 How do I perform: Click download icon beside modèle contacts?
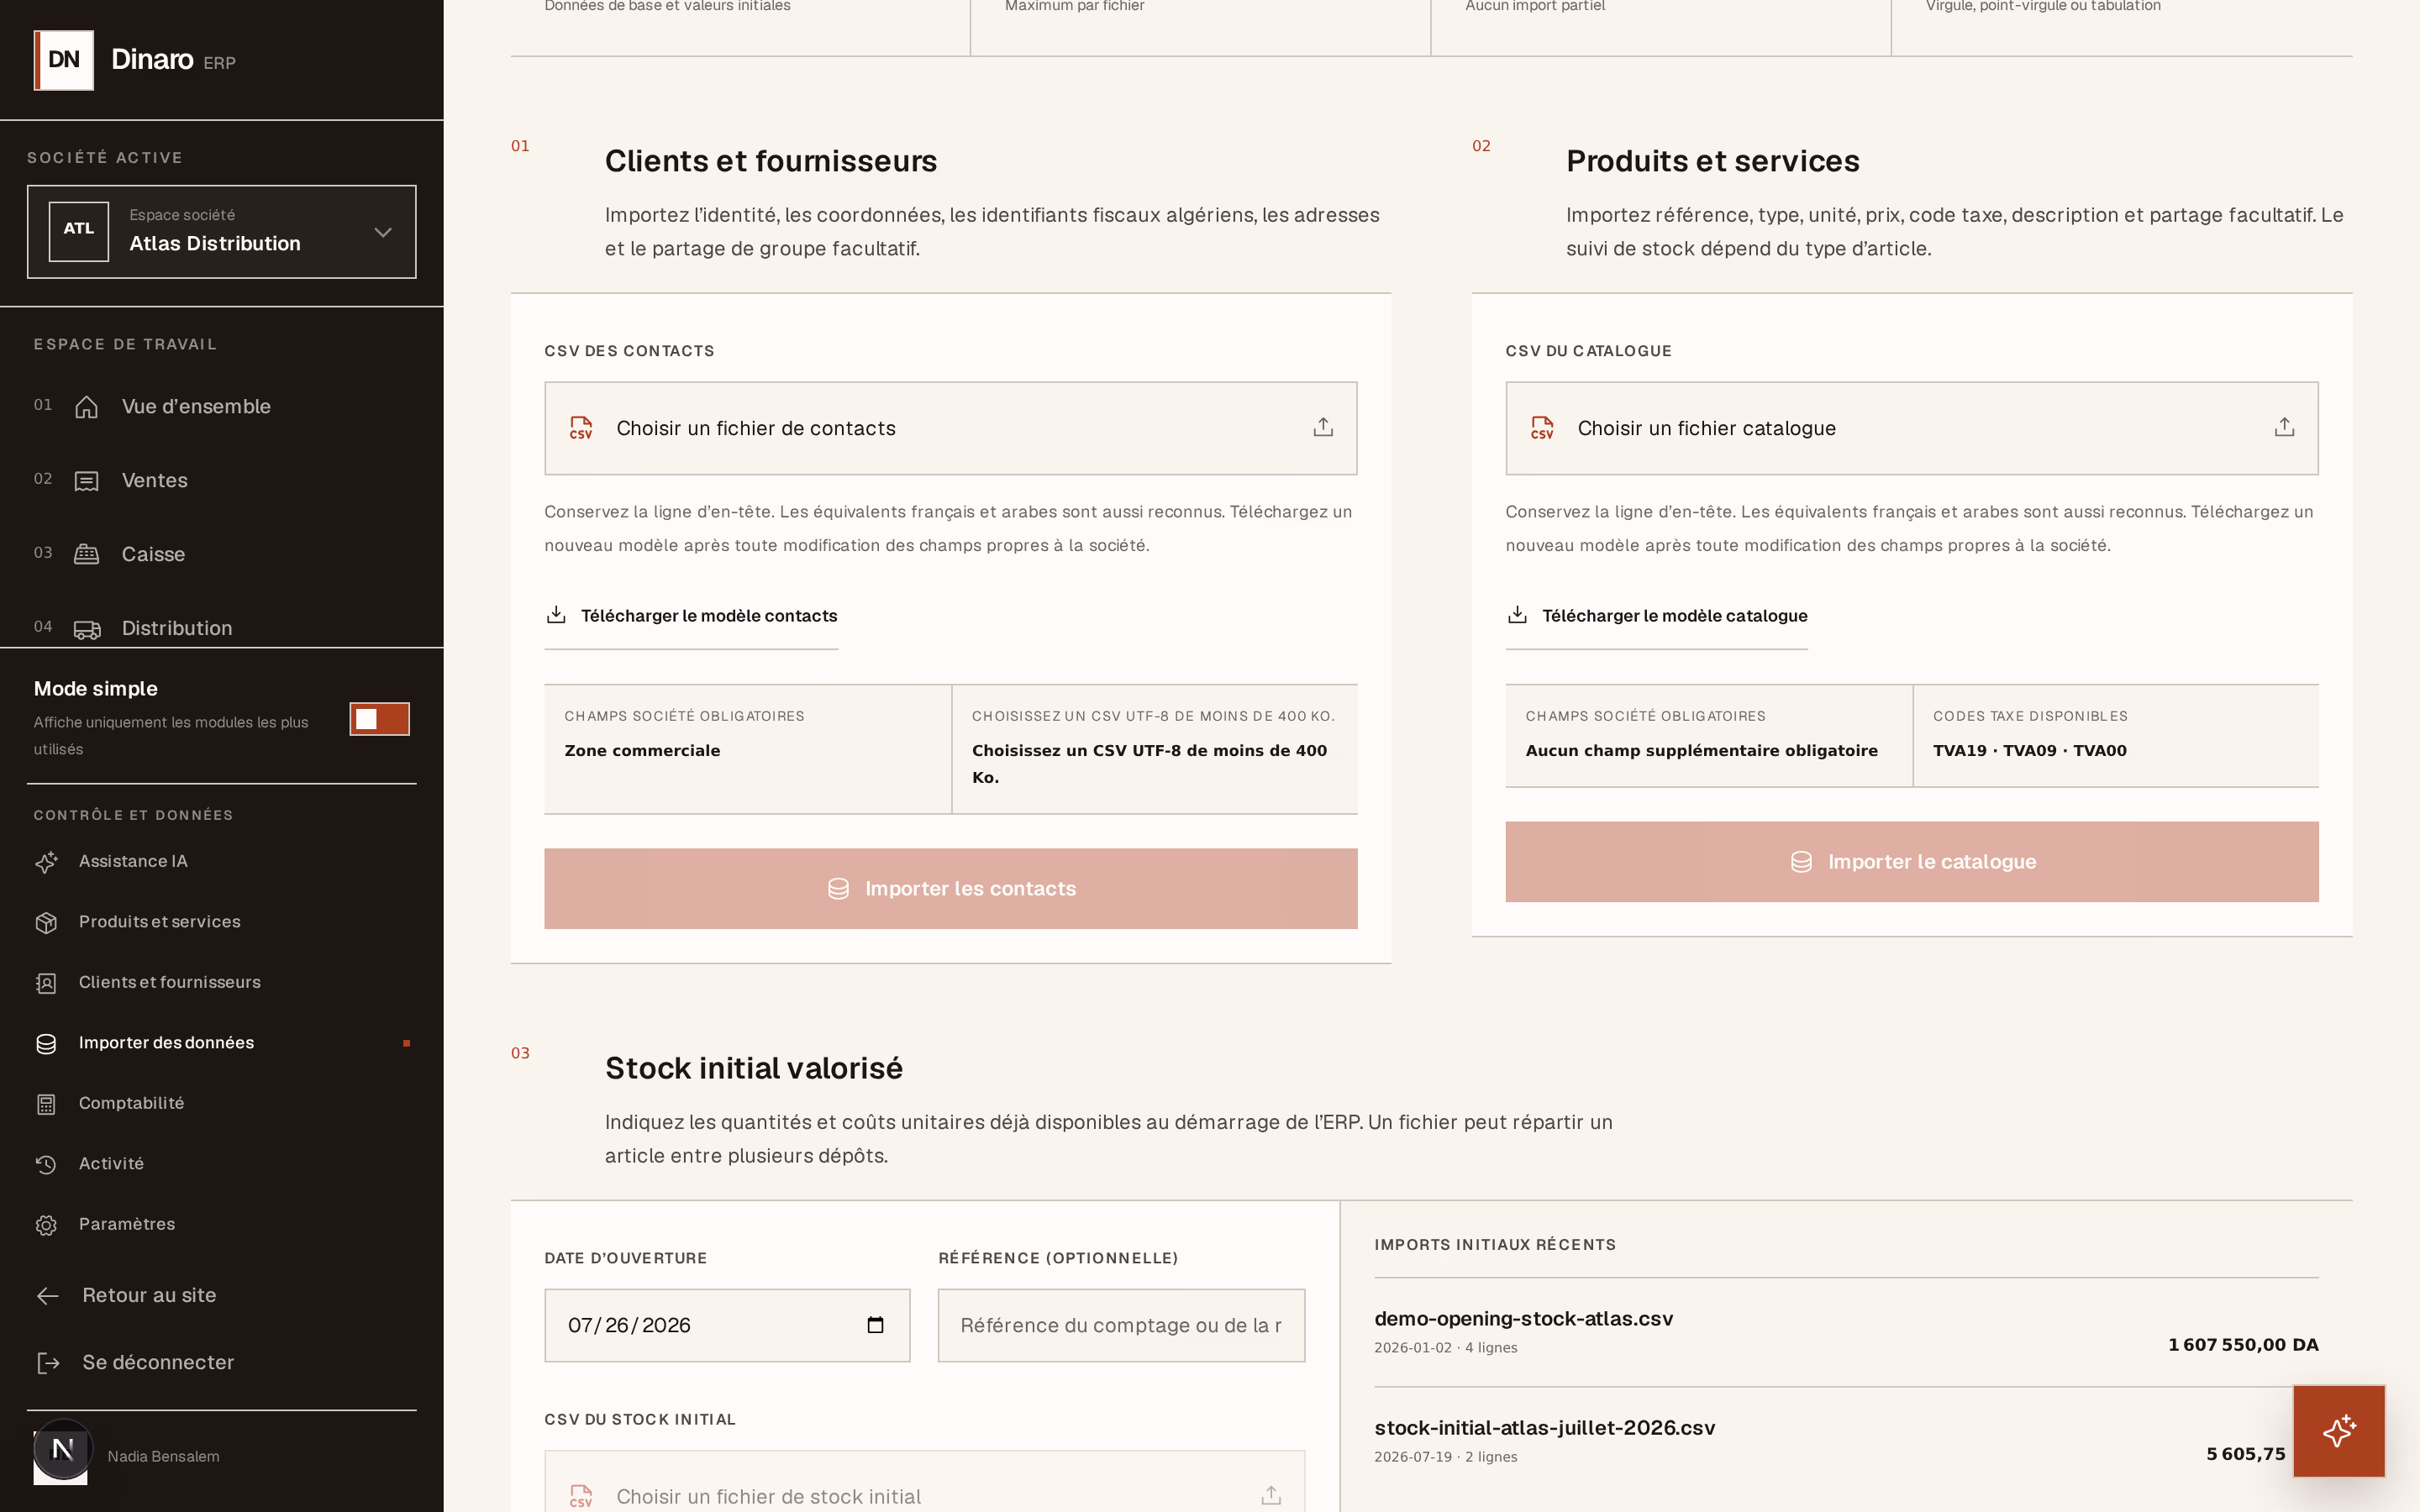556,615
